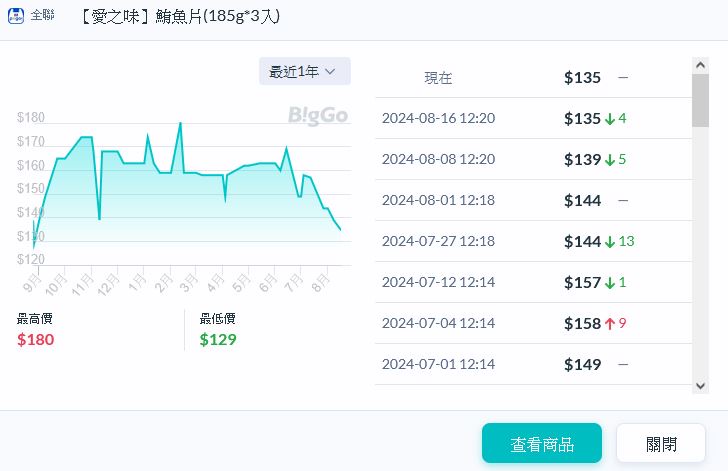Select the 2024-07-01 12:14 price entry

(532, 364)
